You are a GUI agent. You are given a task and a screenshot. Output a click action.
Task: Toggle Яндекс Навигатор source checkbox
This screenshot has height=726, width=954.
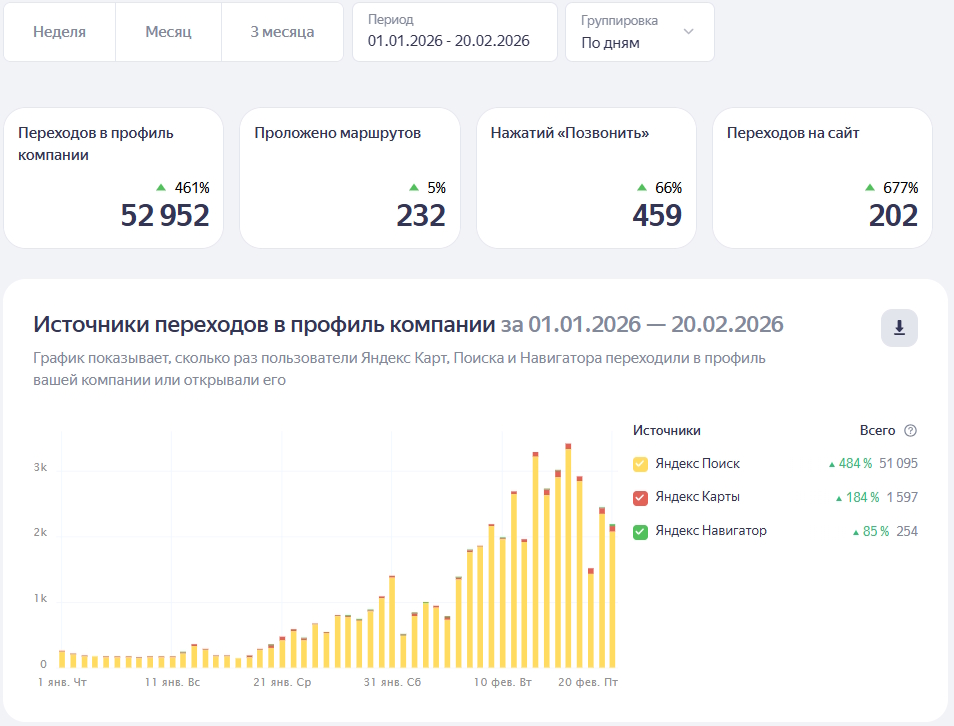[640, 532]
